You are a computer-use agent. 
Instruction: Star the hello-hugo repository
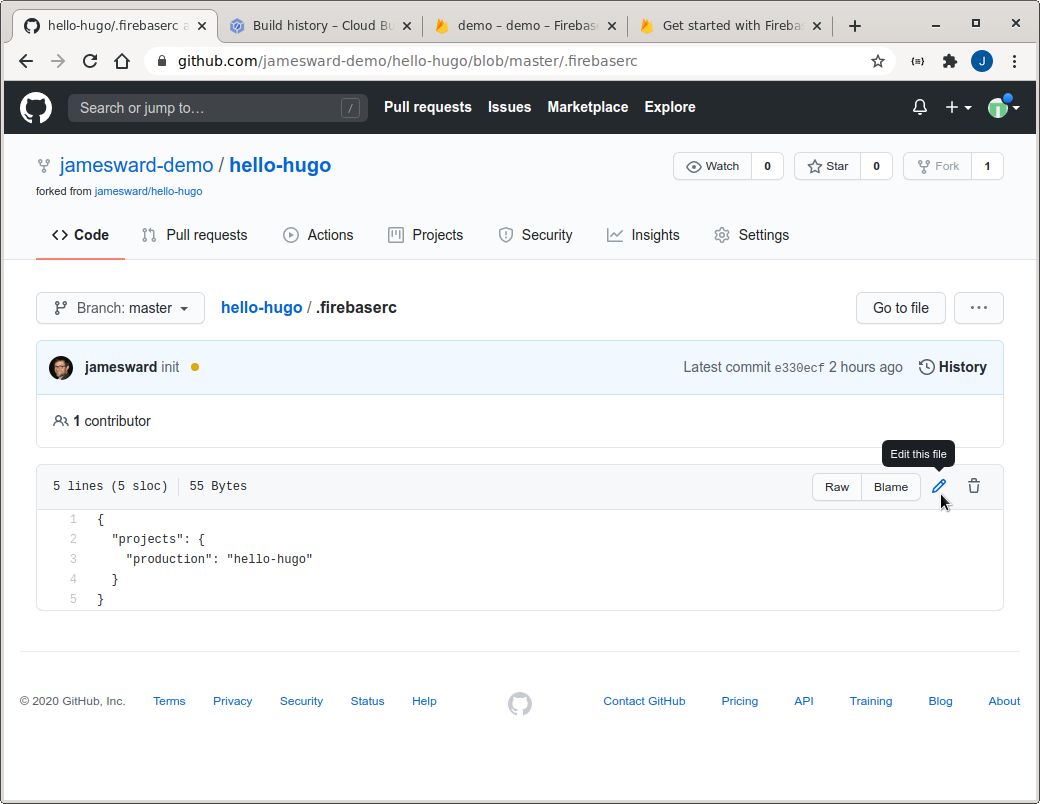click(x=828, y=166)
